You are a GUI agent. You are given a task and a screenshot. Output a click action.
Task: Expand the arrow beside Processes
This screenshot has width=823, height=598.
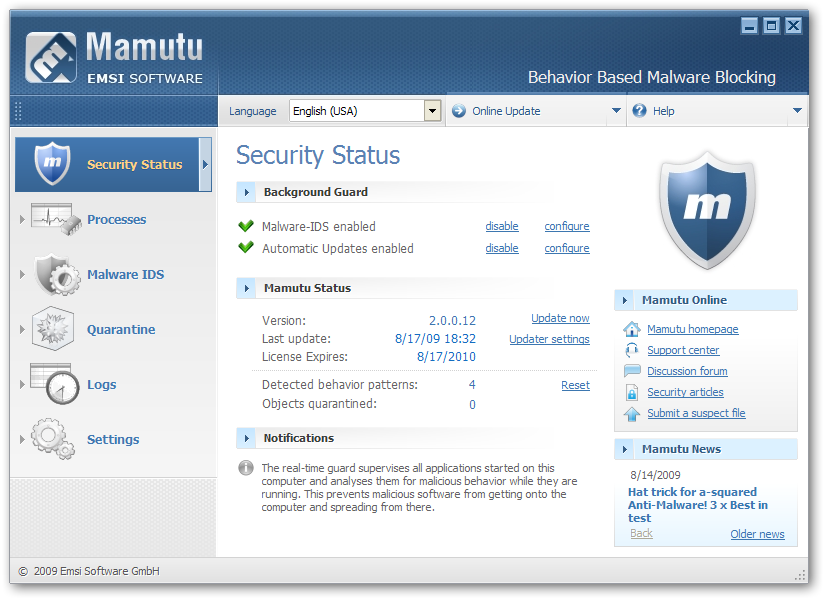click(x=22, y=219)
